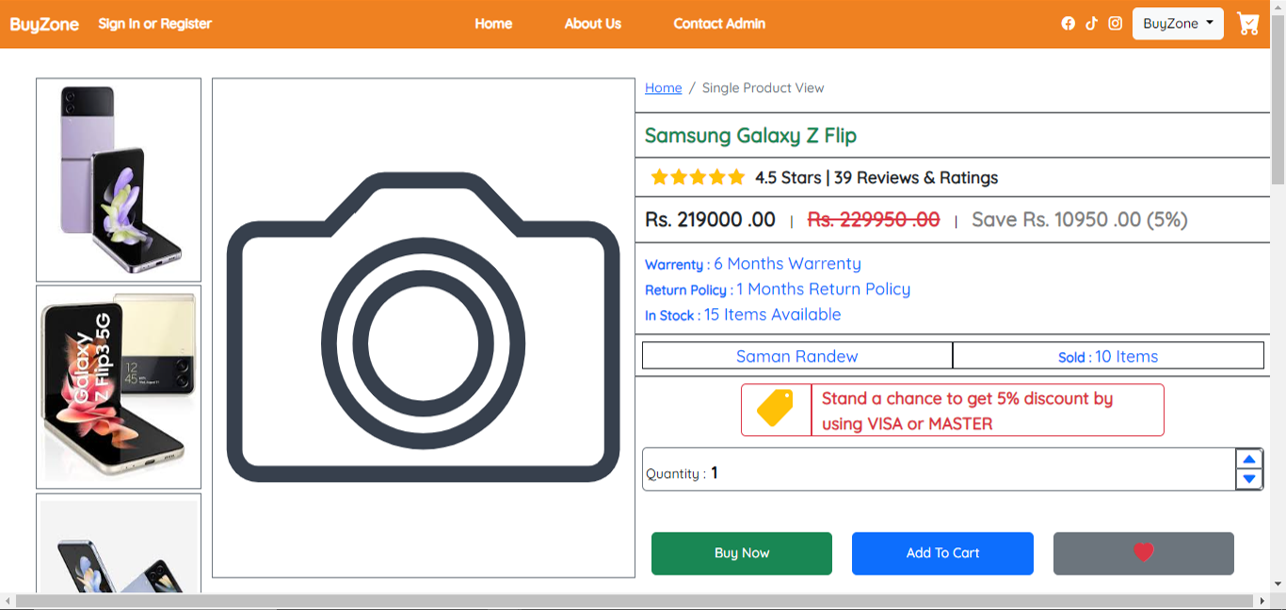Decrease quantity with down arrow

[x=1249, y=479]
